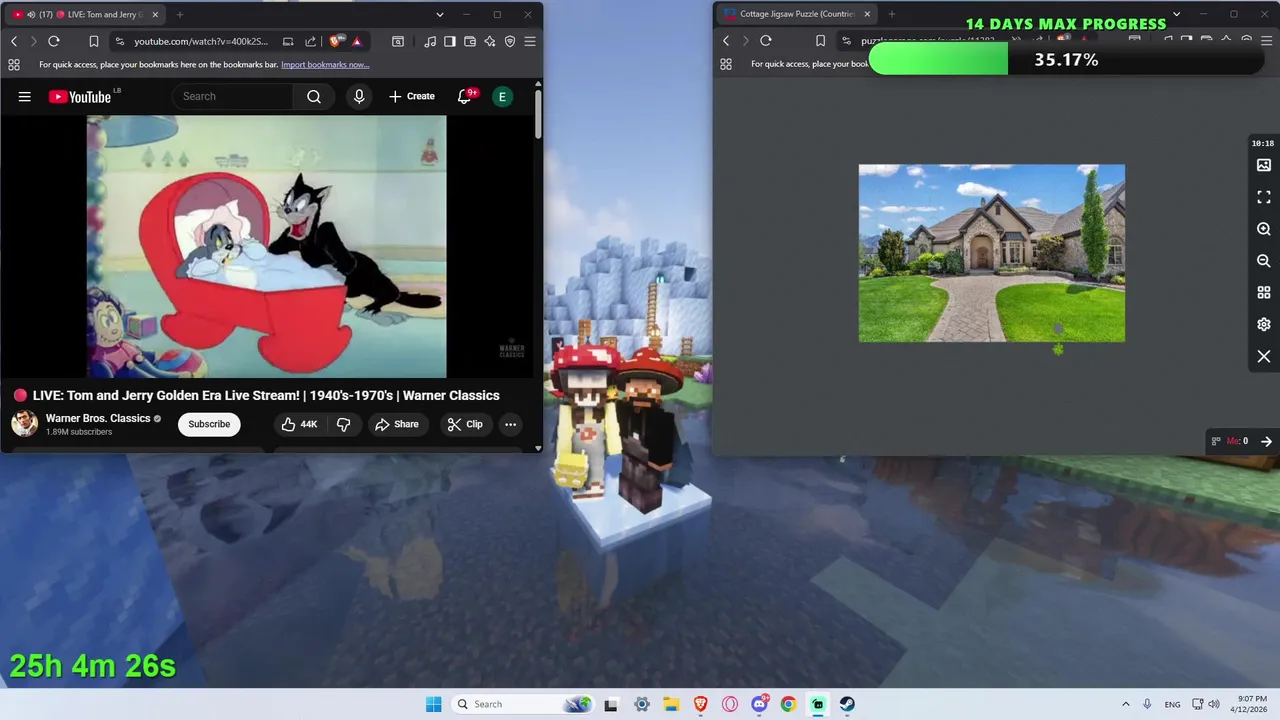
Task: Click the cottage puzzle image
Action: click(992, 253)
